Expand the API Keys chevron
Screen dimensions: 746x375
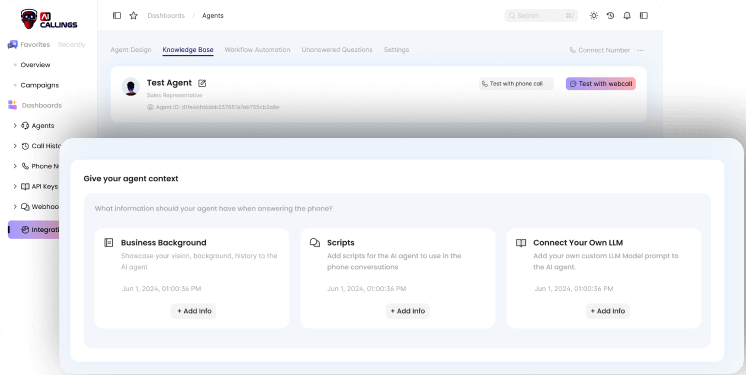[x=15, y=187]
